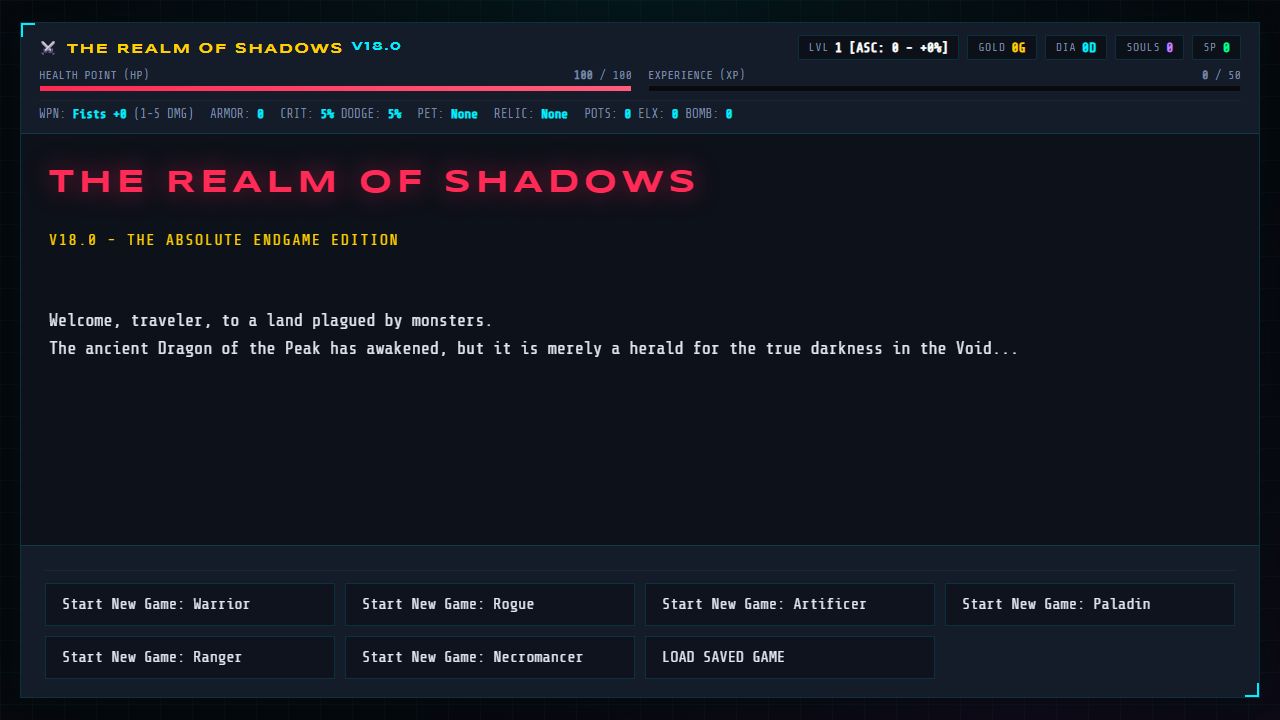The width and height of the screenshot is (1280, 720).
Task: Click the large red 'THE REALM OF SHADOWS' heading
Action: click(x=373, y=182)
